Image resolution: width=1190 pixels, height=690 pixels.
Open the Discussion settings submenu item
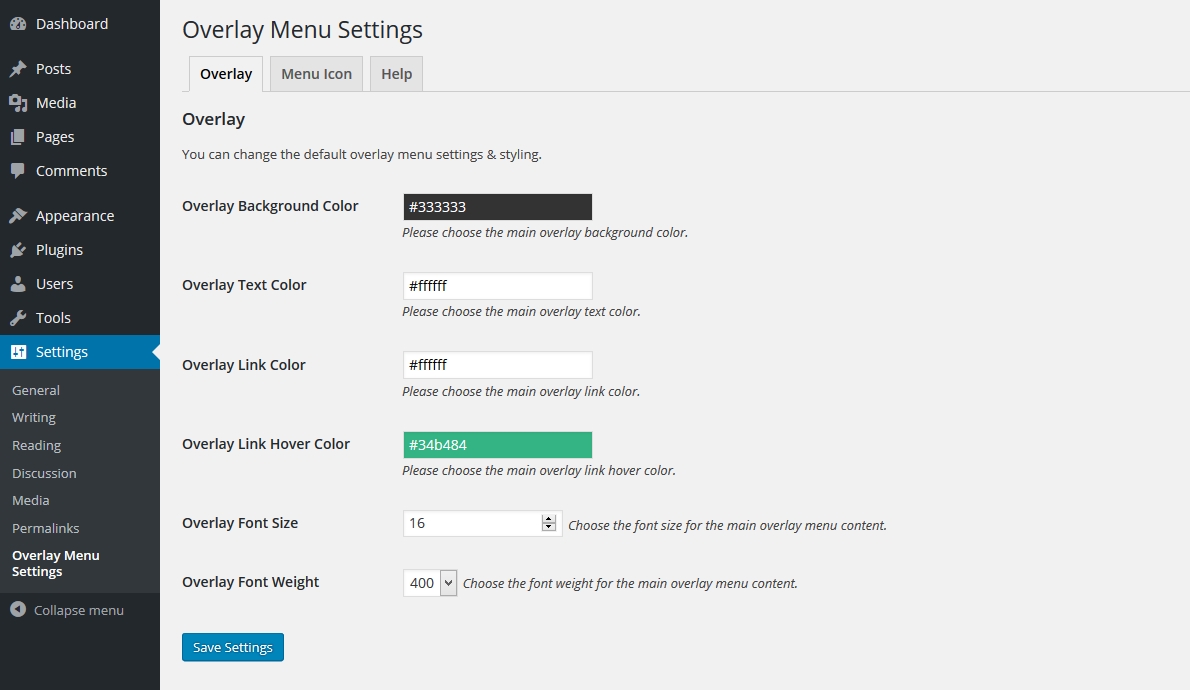(44, 473)
